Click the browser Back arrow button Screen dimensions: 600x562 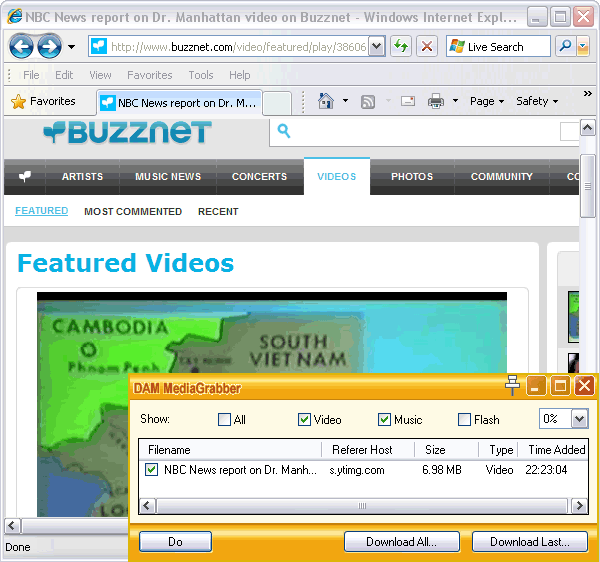coord(21,47)
